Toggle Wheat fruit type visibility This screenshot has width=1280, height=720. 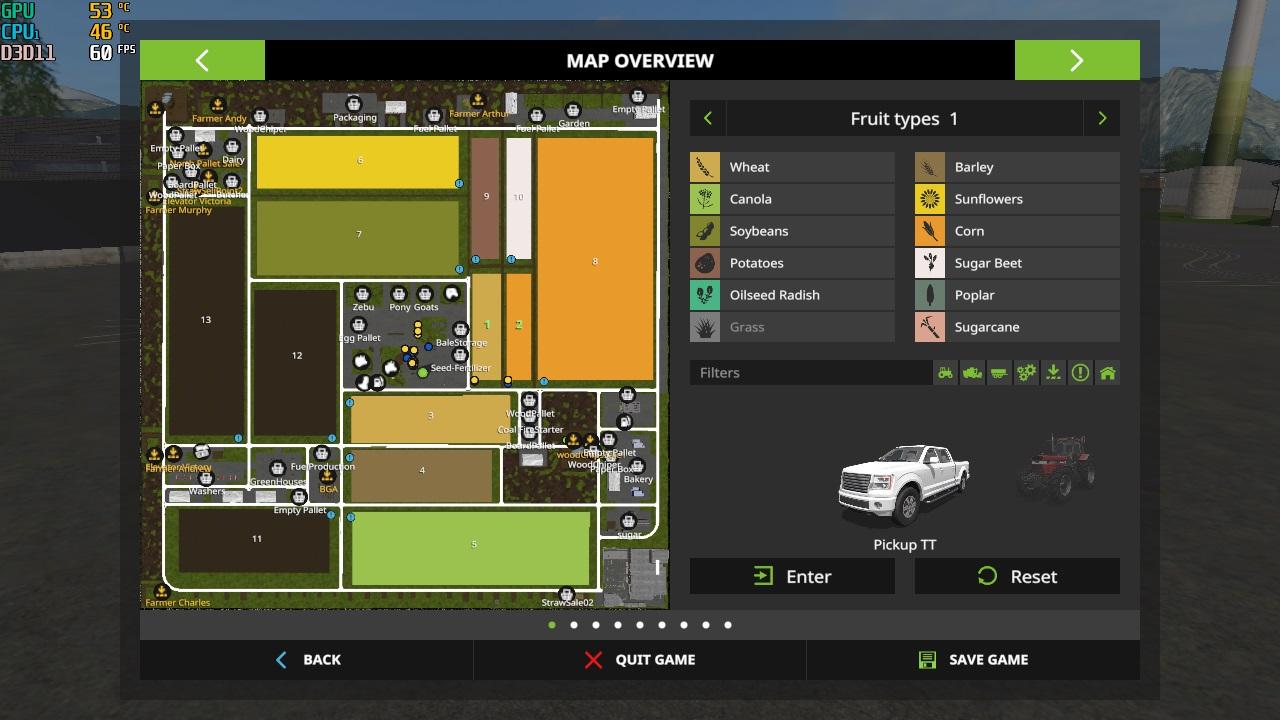tap(792, 167)
